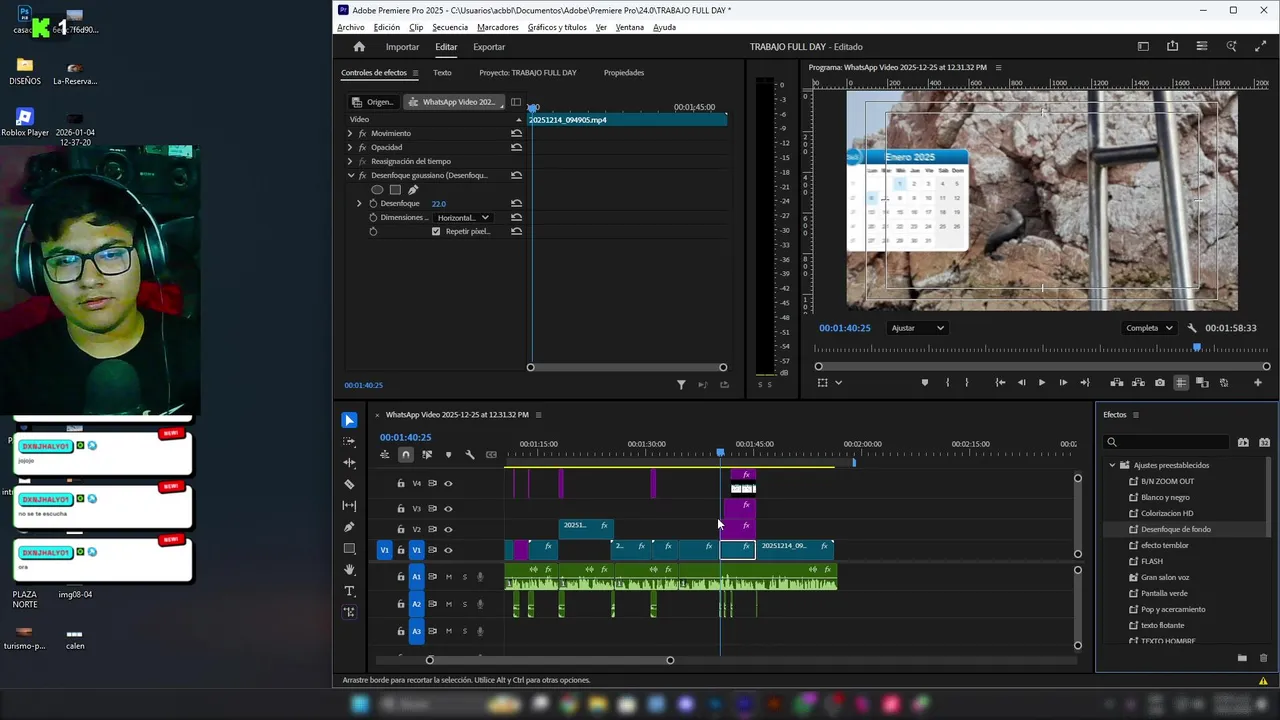Open the Completa playback resolution dropdown

click(x=1148, y=328)
